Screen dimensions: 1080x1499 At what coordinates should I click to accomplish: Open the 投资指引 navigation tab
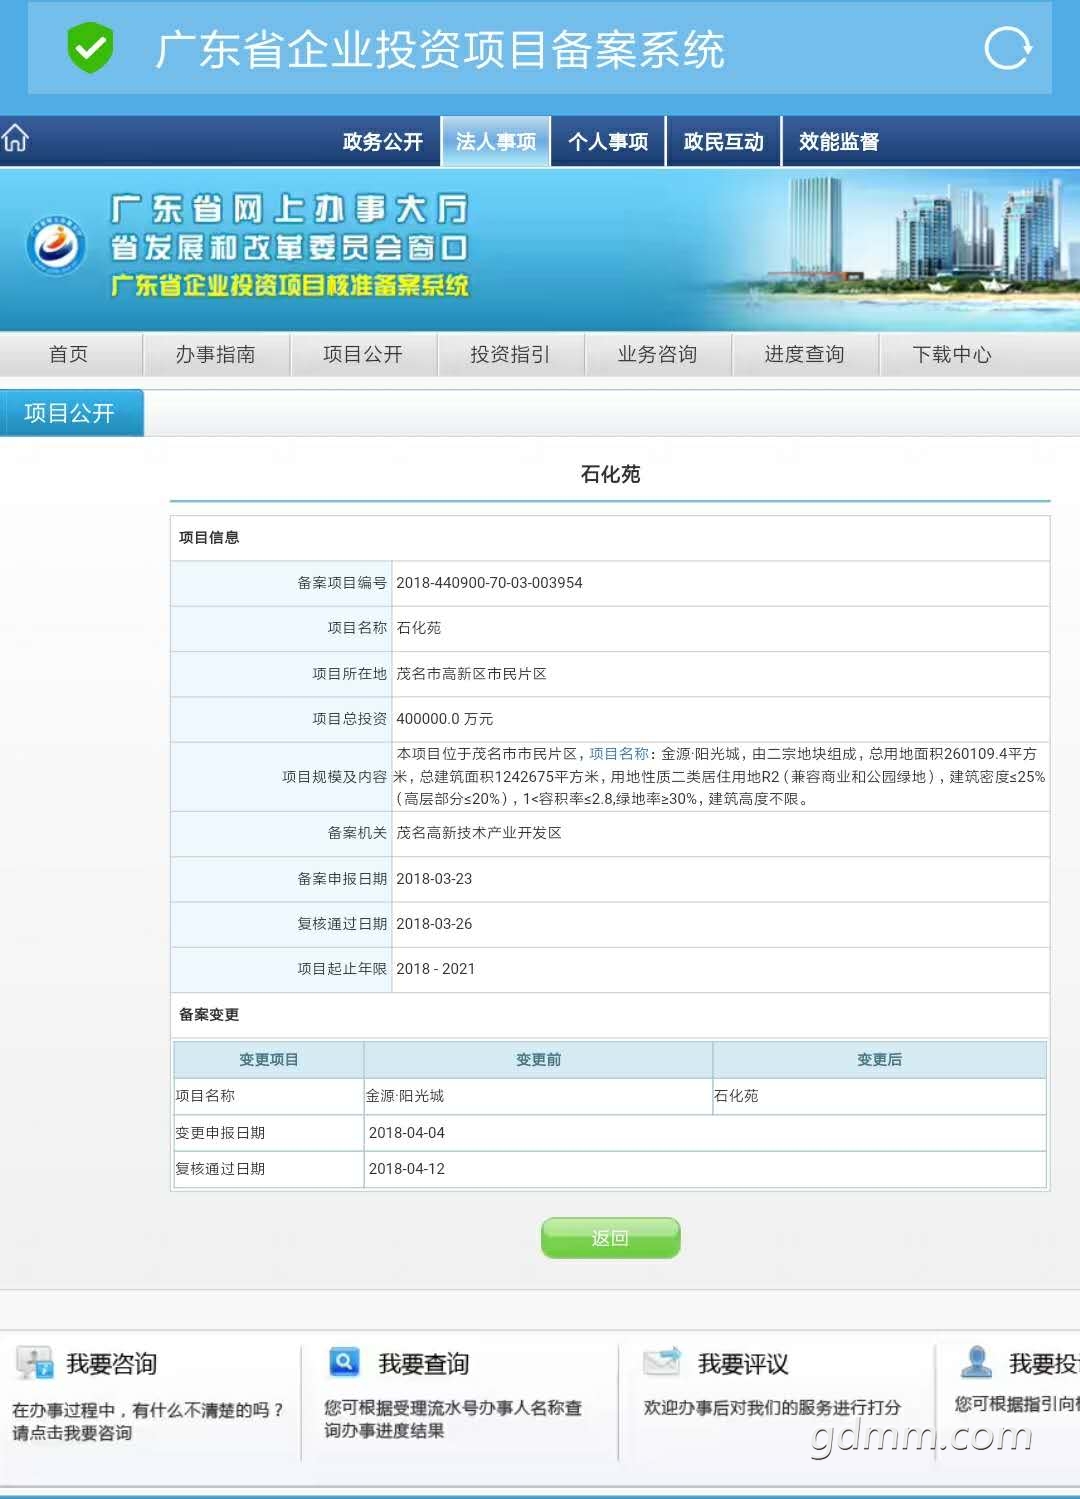510,354
